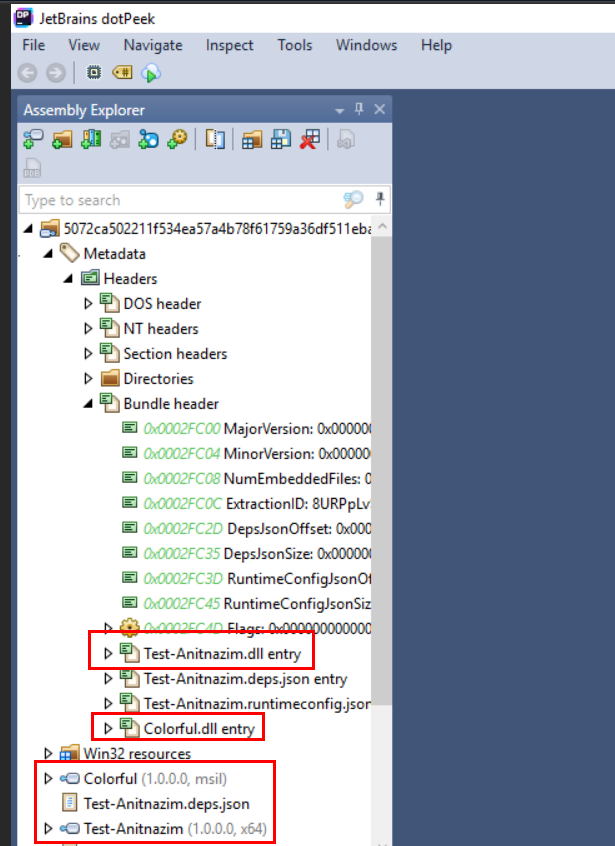Expand the NT headers node
This screenshot has width=615, height=846.
pos(88,329)
